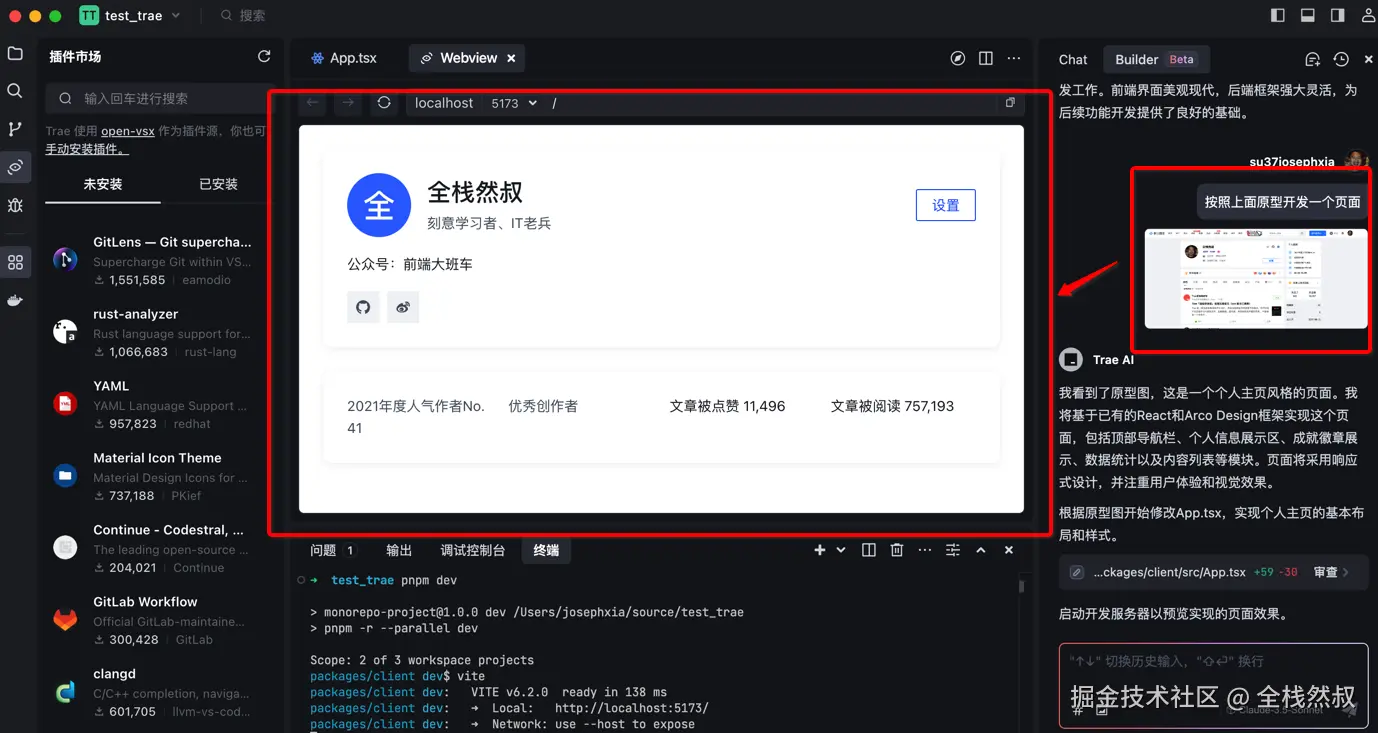Close the terminal panel with the X icon

coord(1009,550)
